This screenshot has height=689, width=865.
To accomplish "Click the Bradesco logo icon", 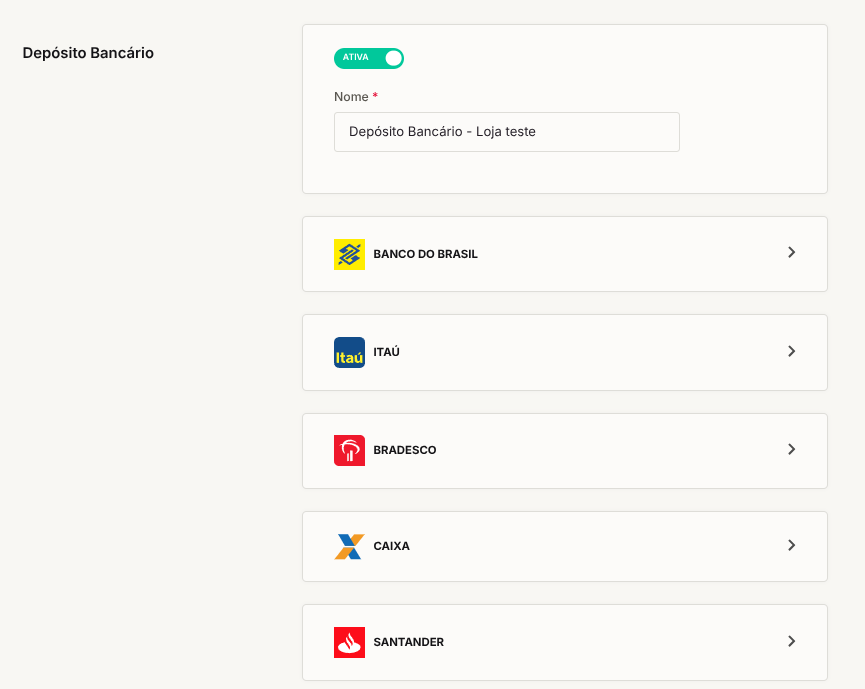I will (x=349, y=450).
